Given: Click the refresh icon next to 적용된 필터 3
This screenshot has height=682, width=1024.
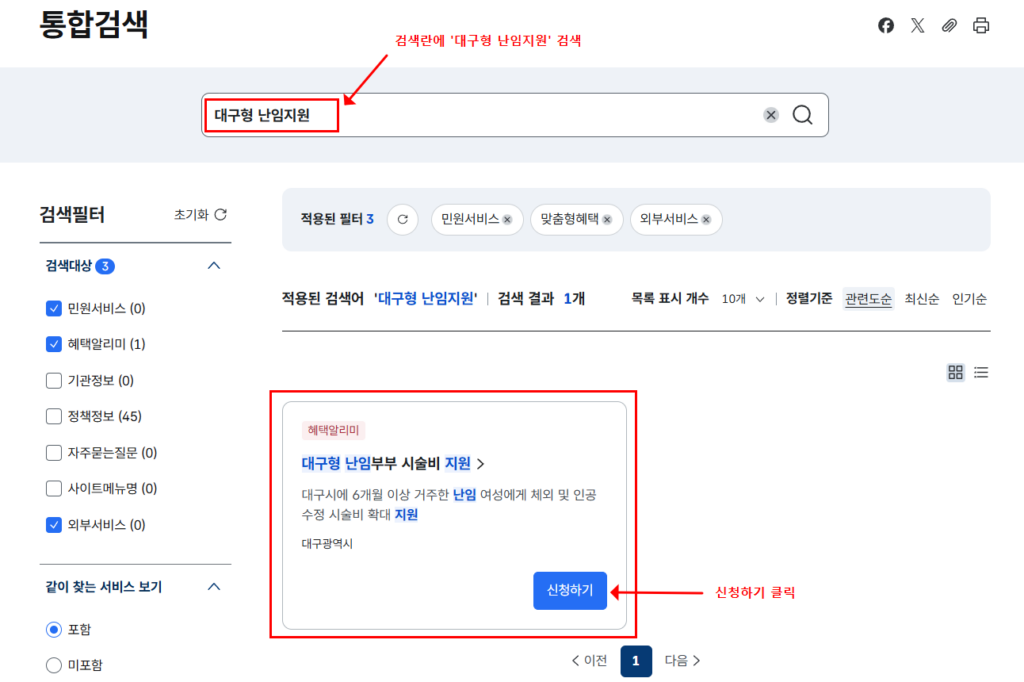Looking at the screenshot, I should (x=402, y=220).
